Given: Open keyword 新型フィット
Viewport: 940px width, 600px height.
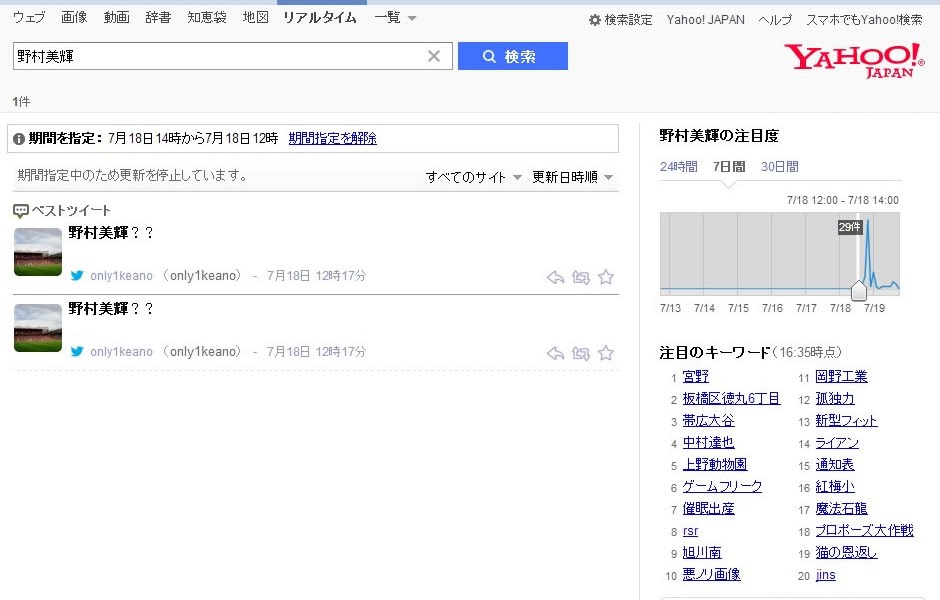Looking at the screenshot, I should (x=846, y=421).
